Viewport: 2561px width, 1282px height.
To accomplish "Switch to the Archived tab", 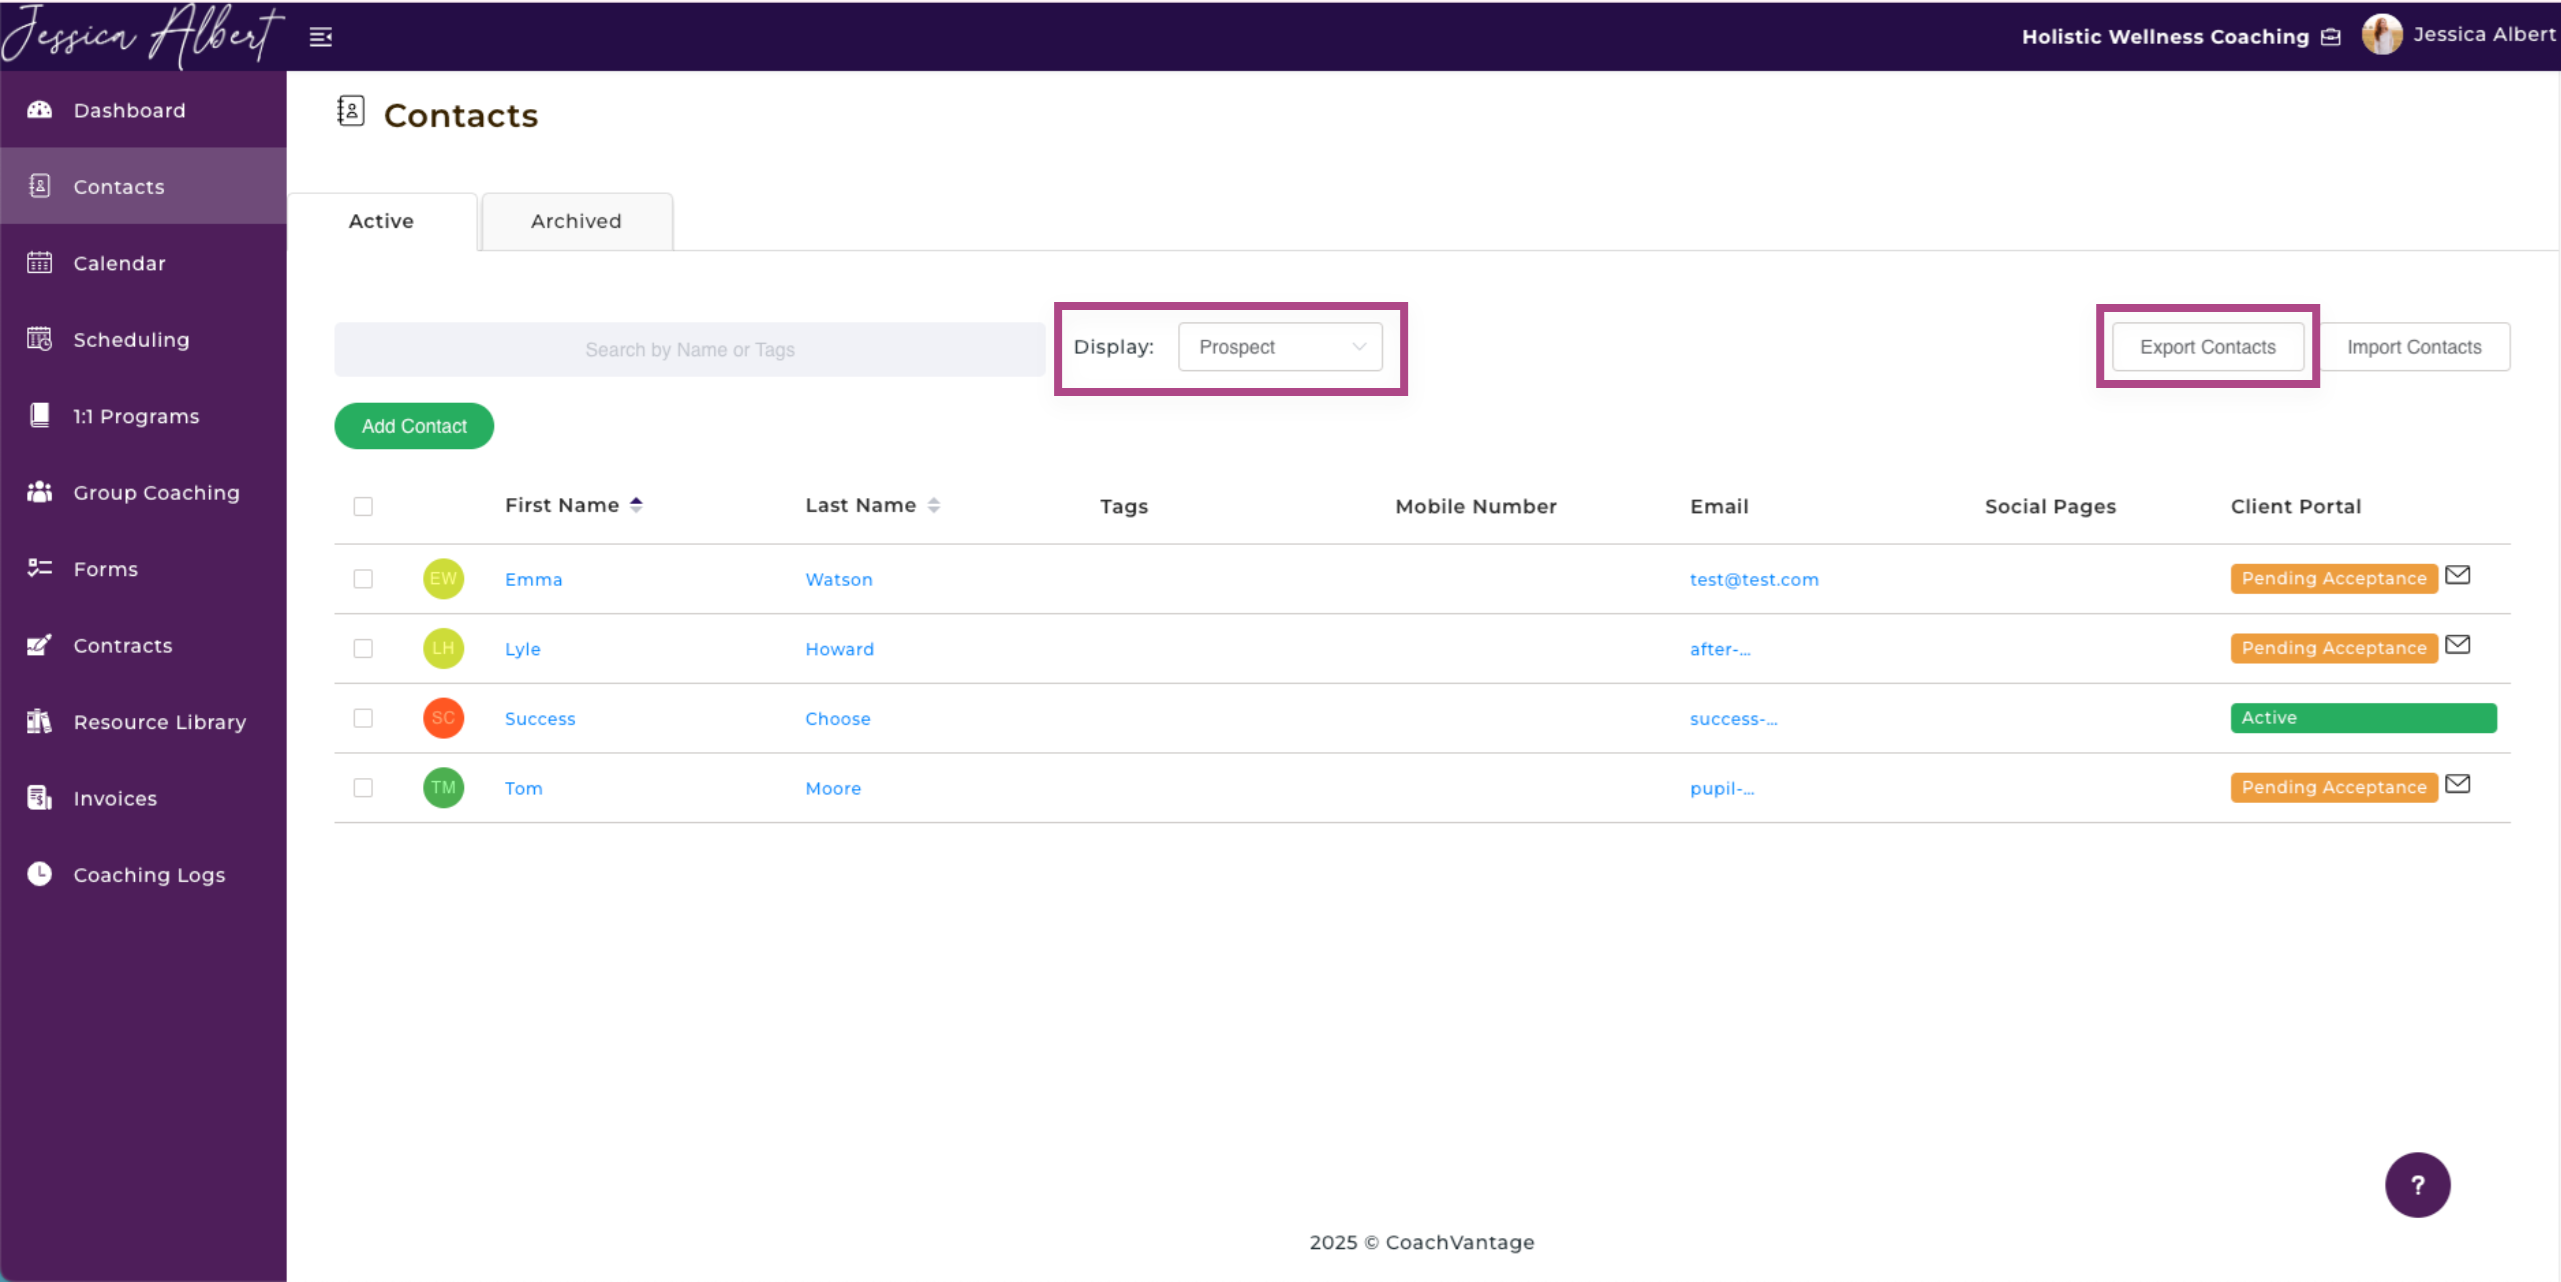I will tap(576, 221).
